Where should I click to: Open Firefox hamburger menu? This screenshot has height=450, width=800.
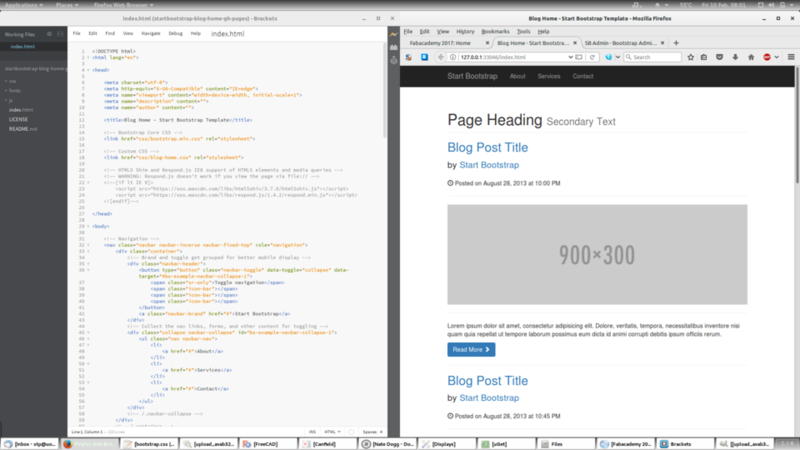click(791, 57)
